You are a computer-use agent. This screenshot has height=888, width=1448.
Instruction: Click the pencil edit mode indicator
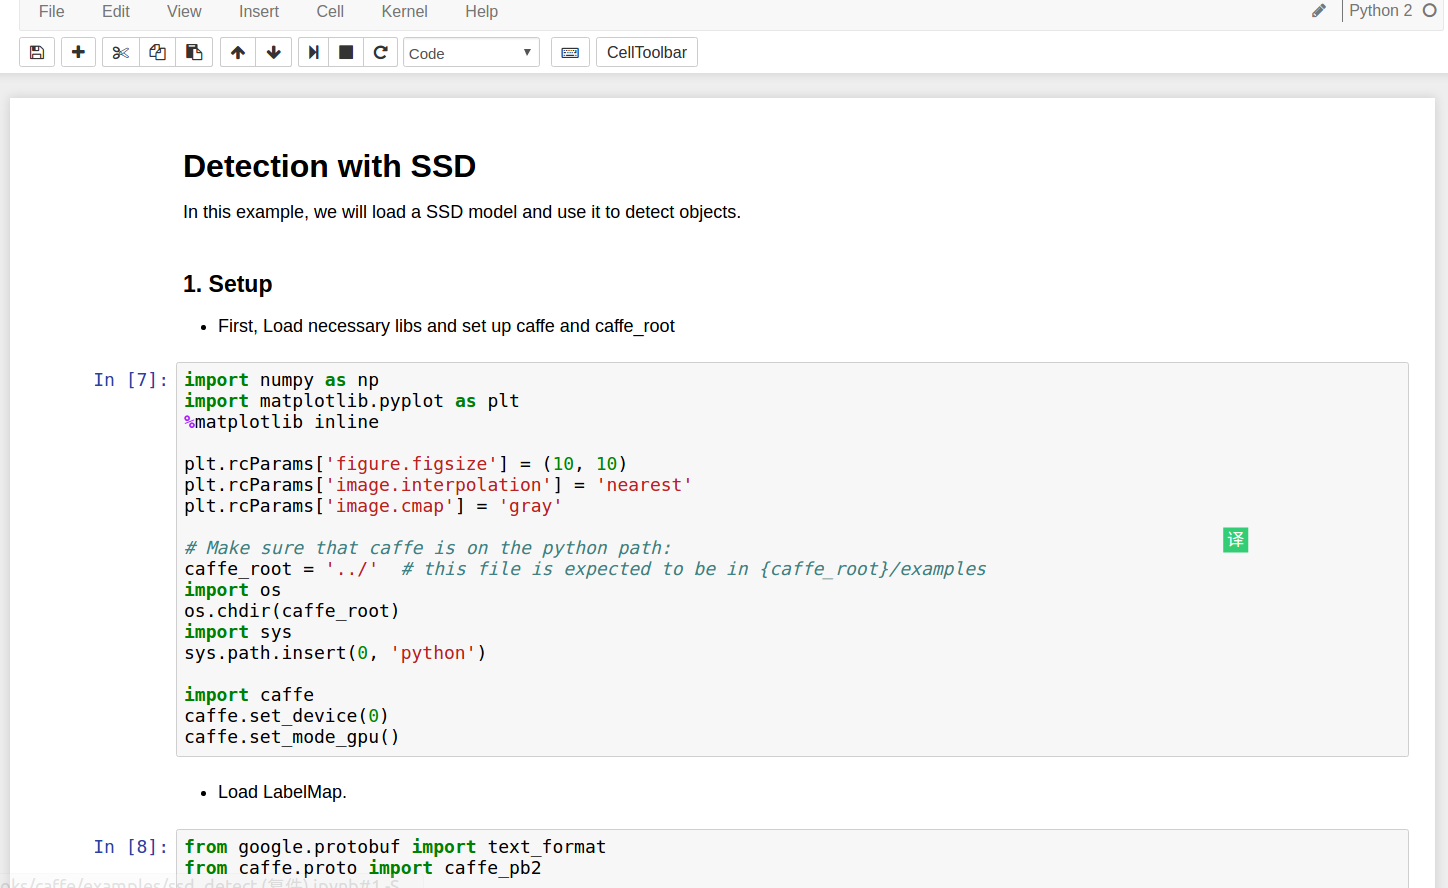1319,11
